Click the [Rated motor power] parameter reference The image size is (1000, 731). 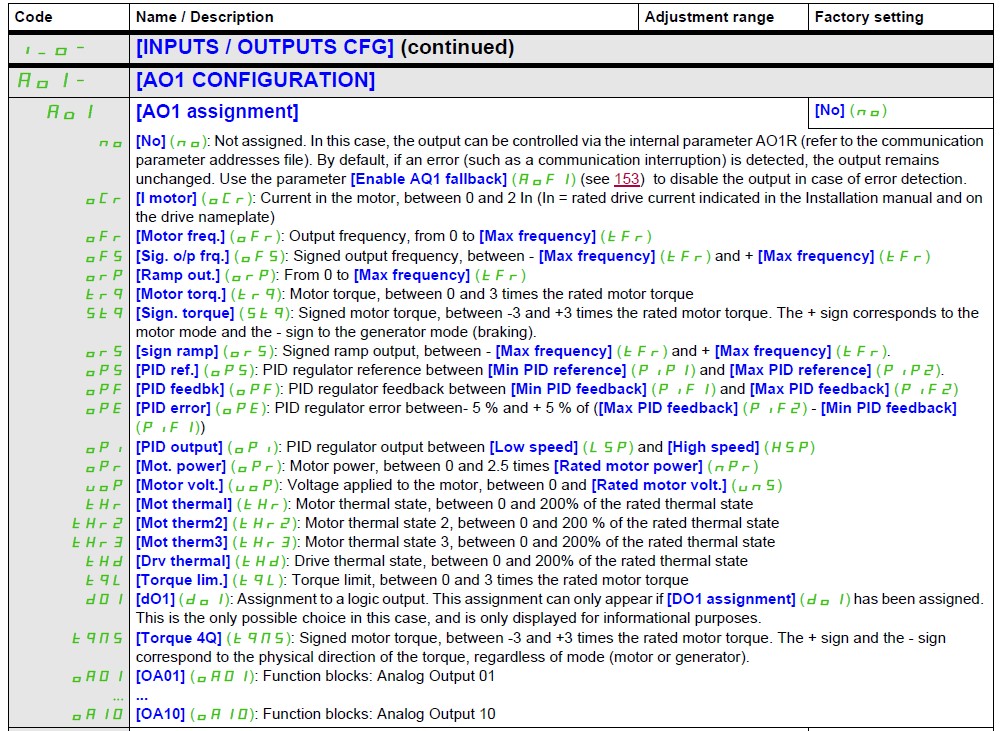(x=628, y=467)
